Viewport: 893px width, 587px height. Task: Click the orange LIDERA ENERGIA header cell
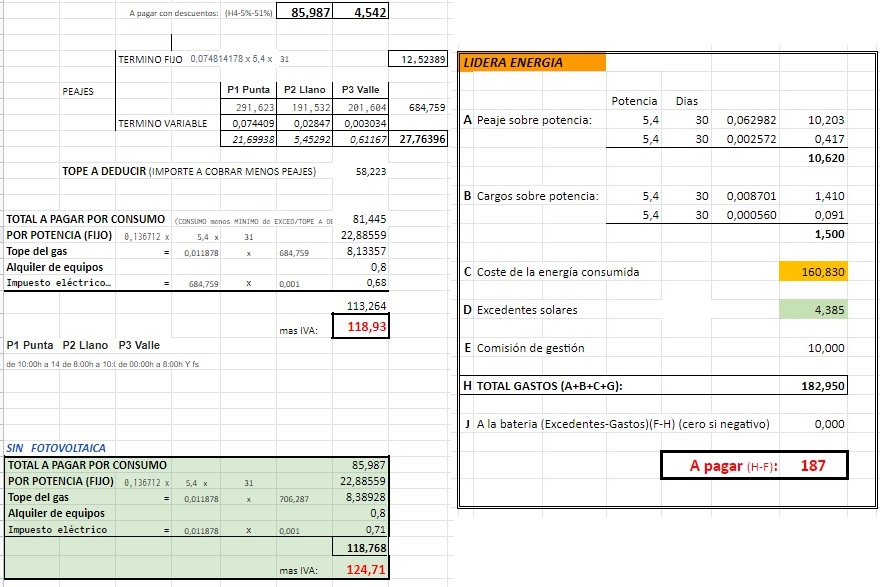pos(532,63)
